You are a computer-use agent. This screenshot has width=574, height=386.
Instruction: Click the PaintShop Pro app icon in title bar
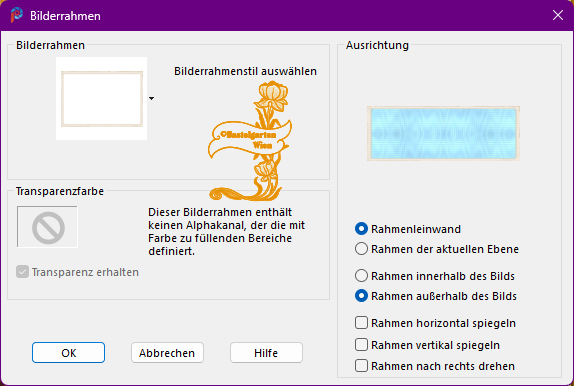(x=16, y=15)
